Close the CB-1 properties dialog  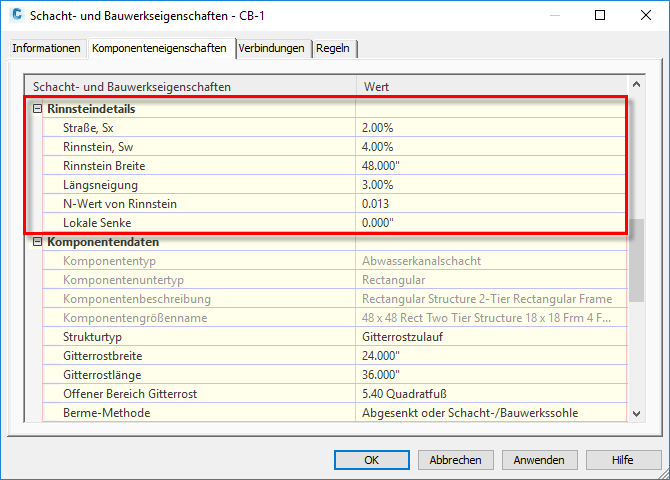[x=646, y=15]
